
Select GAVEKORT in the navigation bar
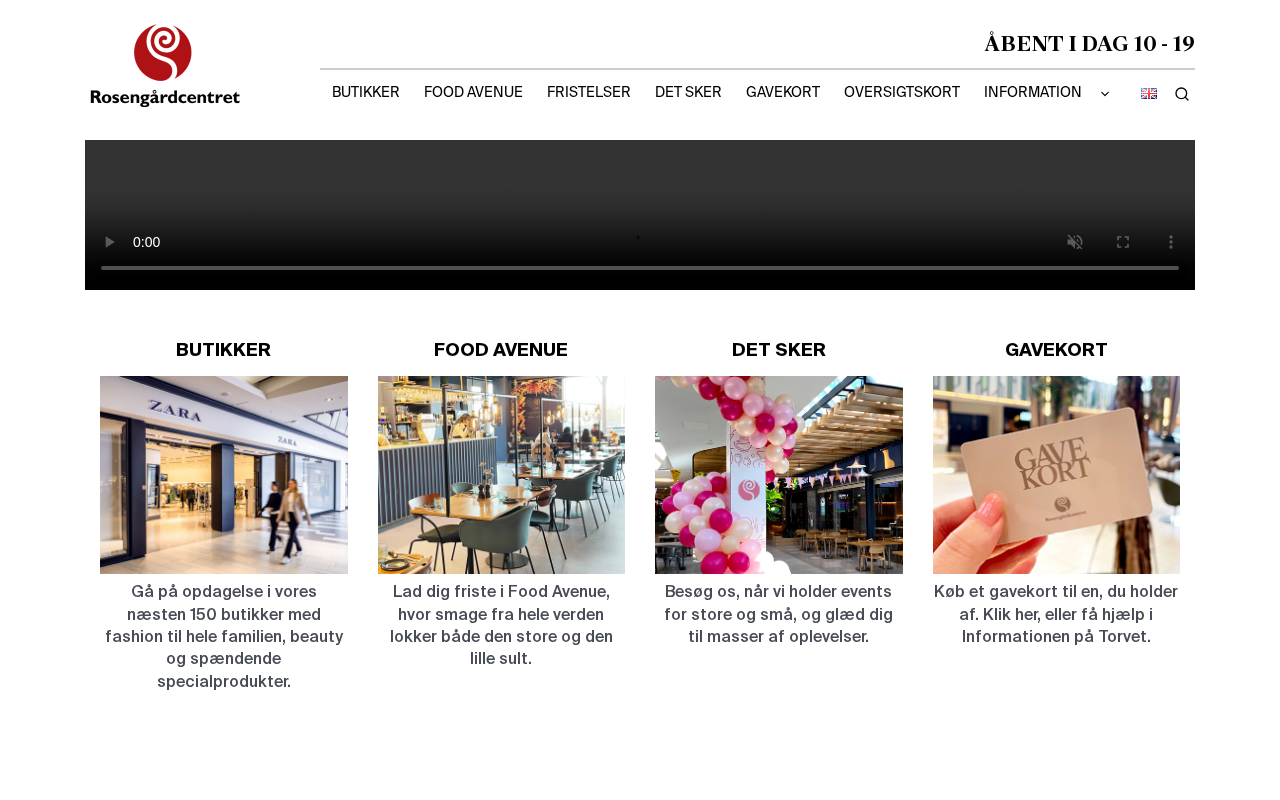pos(783,92)
